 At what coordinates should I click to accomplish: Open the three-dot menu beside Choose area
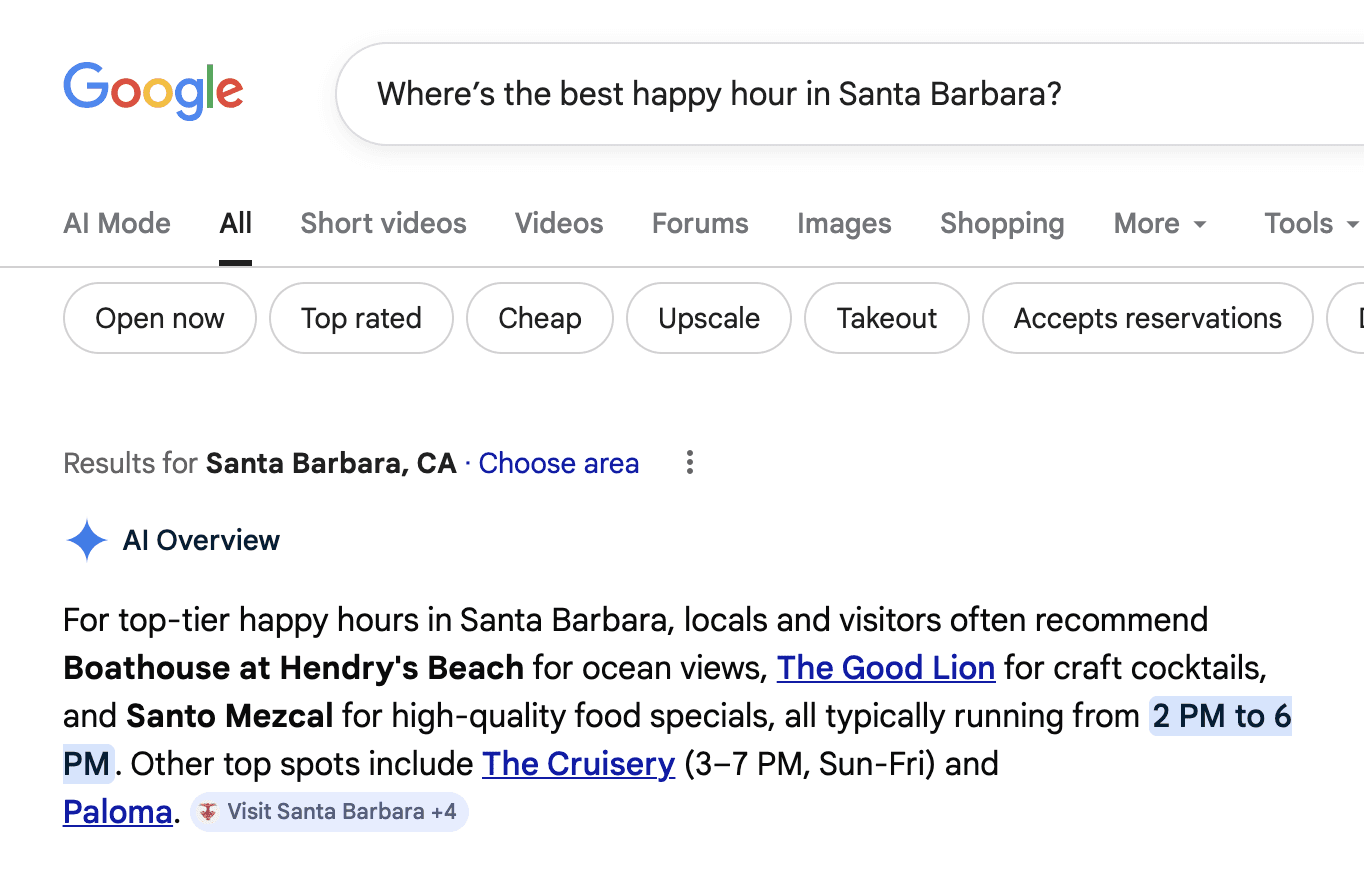pyautogui.click(x=689, y=462)
